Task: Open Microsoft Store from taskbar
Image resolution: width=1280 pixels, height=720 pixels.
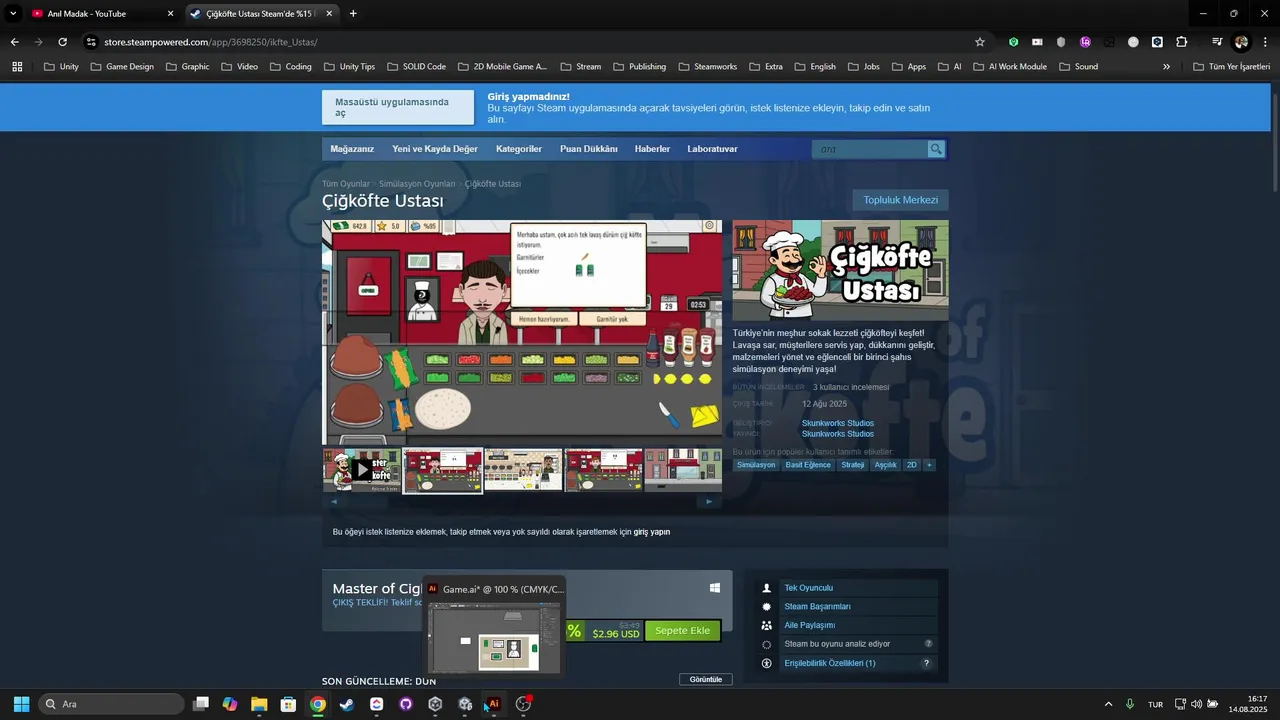Action: [288, 704]
